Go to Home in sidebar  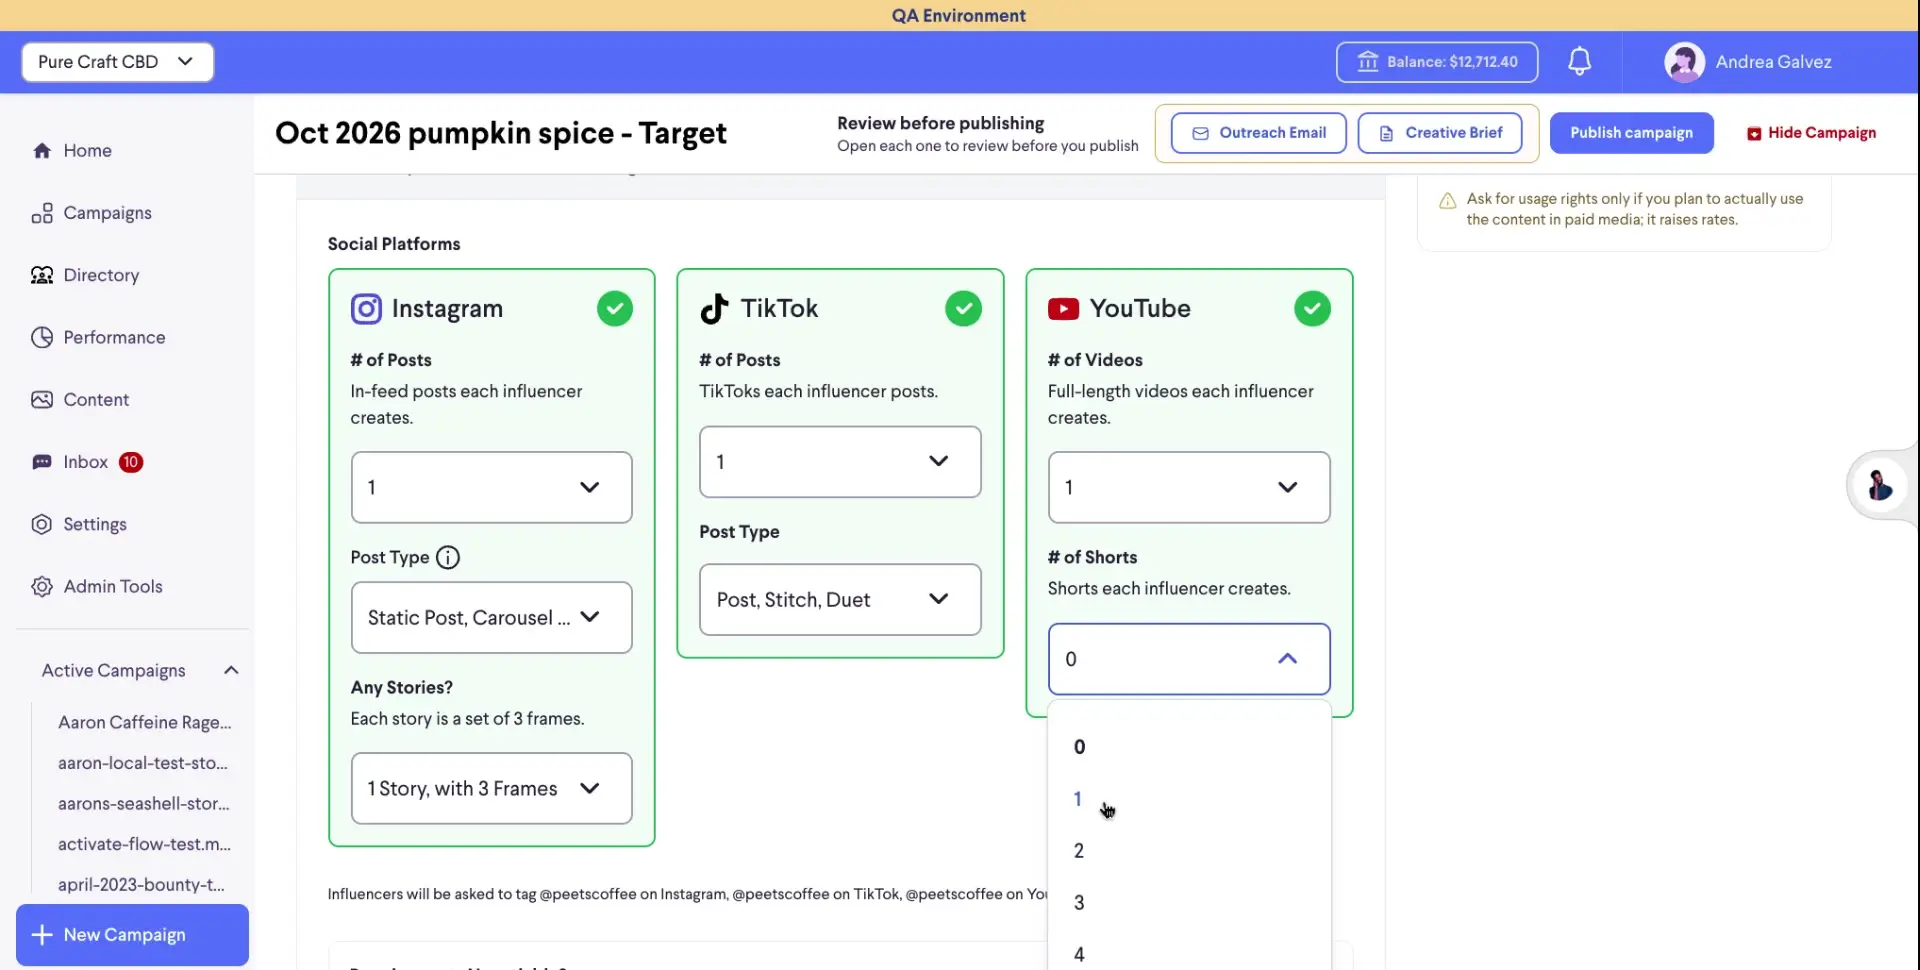coord(88,150)
